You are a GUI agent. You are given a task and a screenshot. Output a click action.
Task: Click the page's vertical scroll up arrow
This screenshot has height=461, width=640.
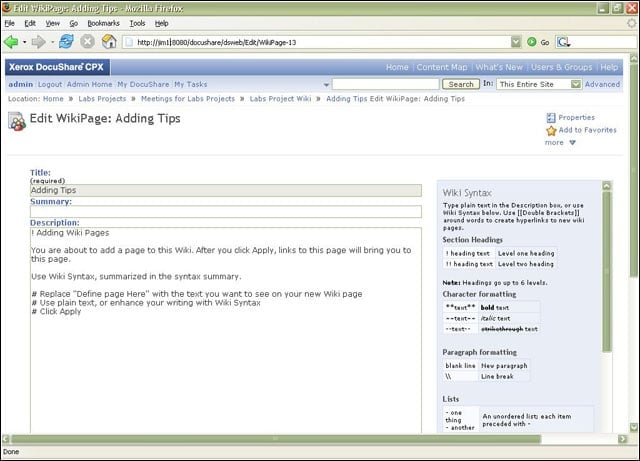pos(633,58)
